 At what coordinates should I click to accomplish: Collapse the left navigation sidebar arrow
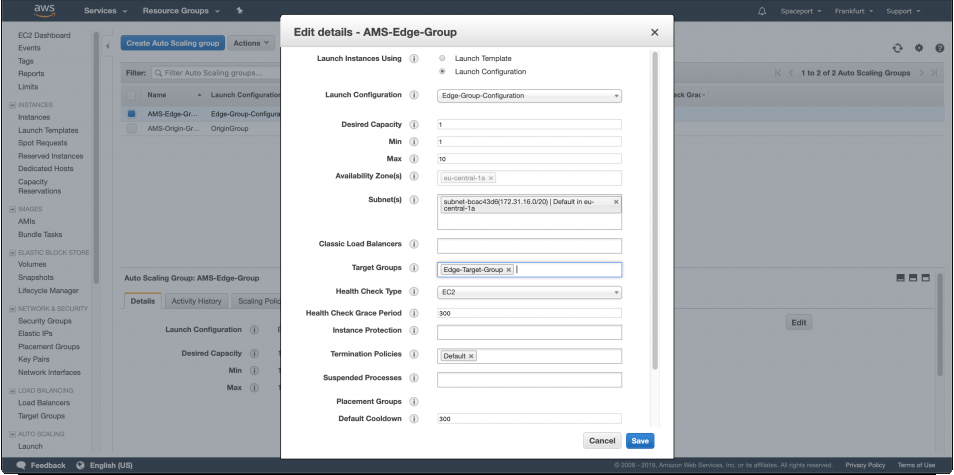tap(108, 46)
